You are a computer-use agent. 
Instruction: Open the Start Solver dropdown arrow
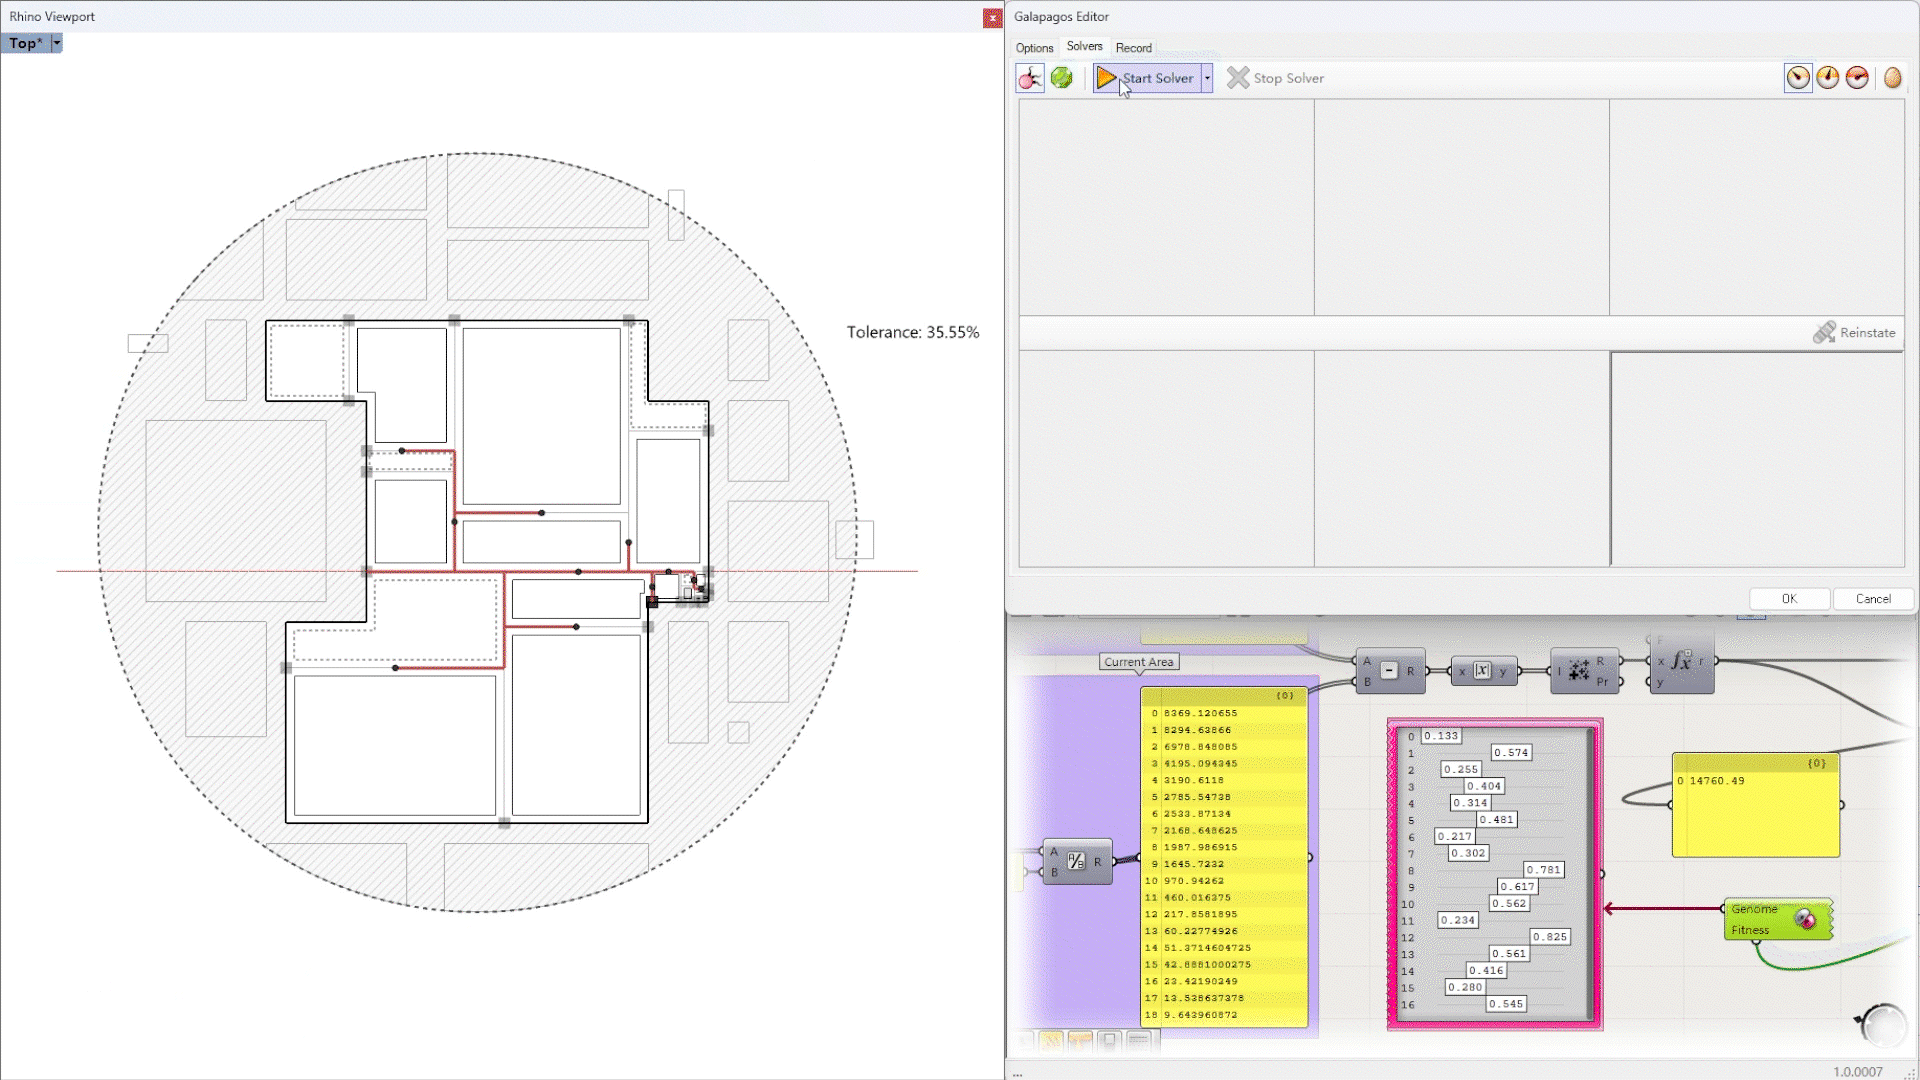coord(1206,78)
